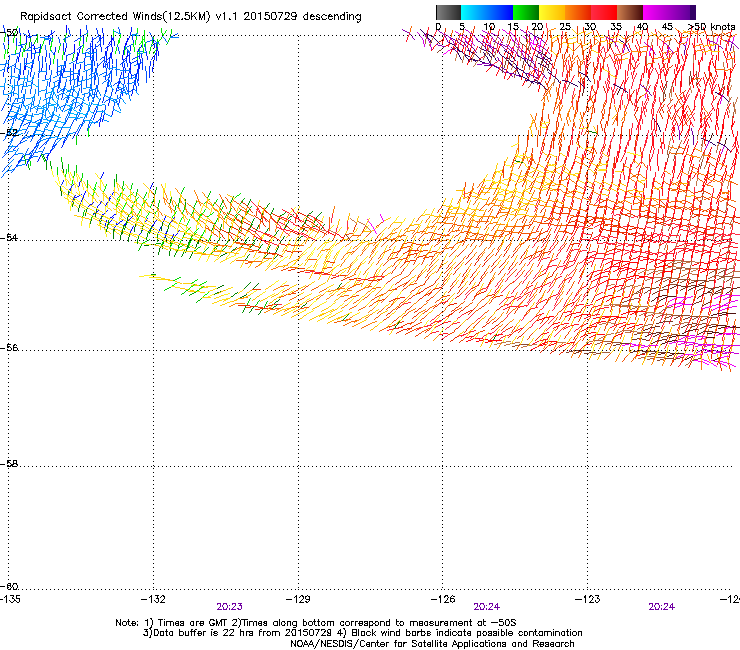Click the -60 latitude axis label
740x650 pixels.
(x=8, y=586)
